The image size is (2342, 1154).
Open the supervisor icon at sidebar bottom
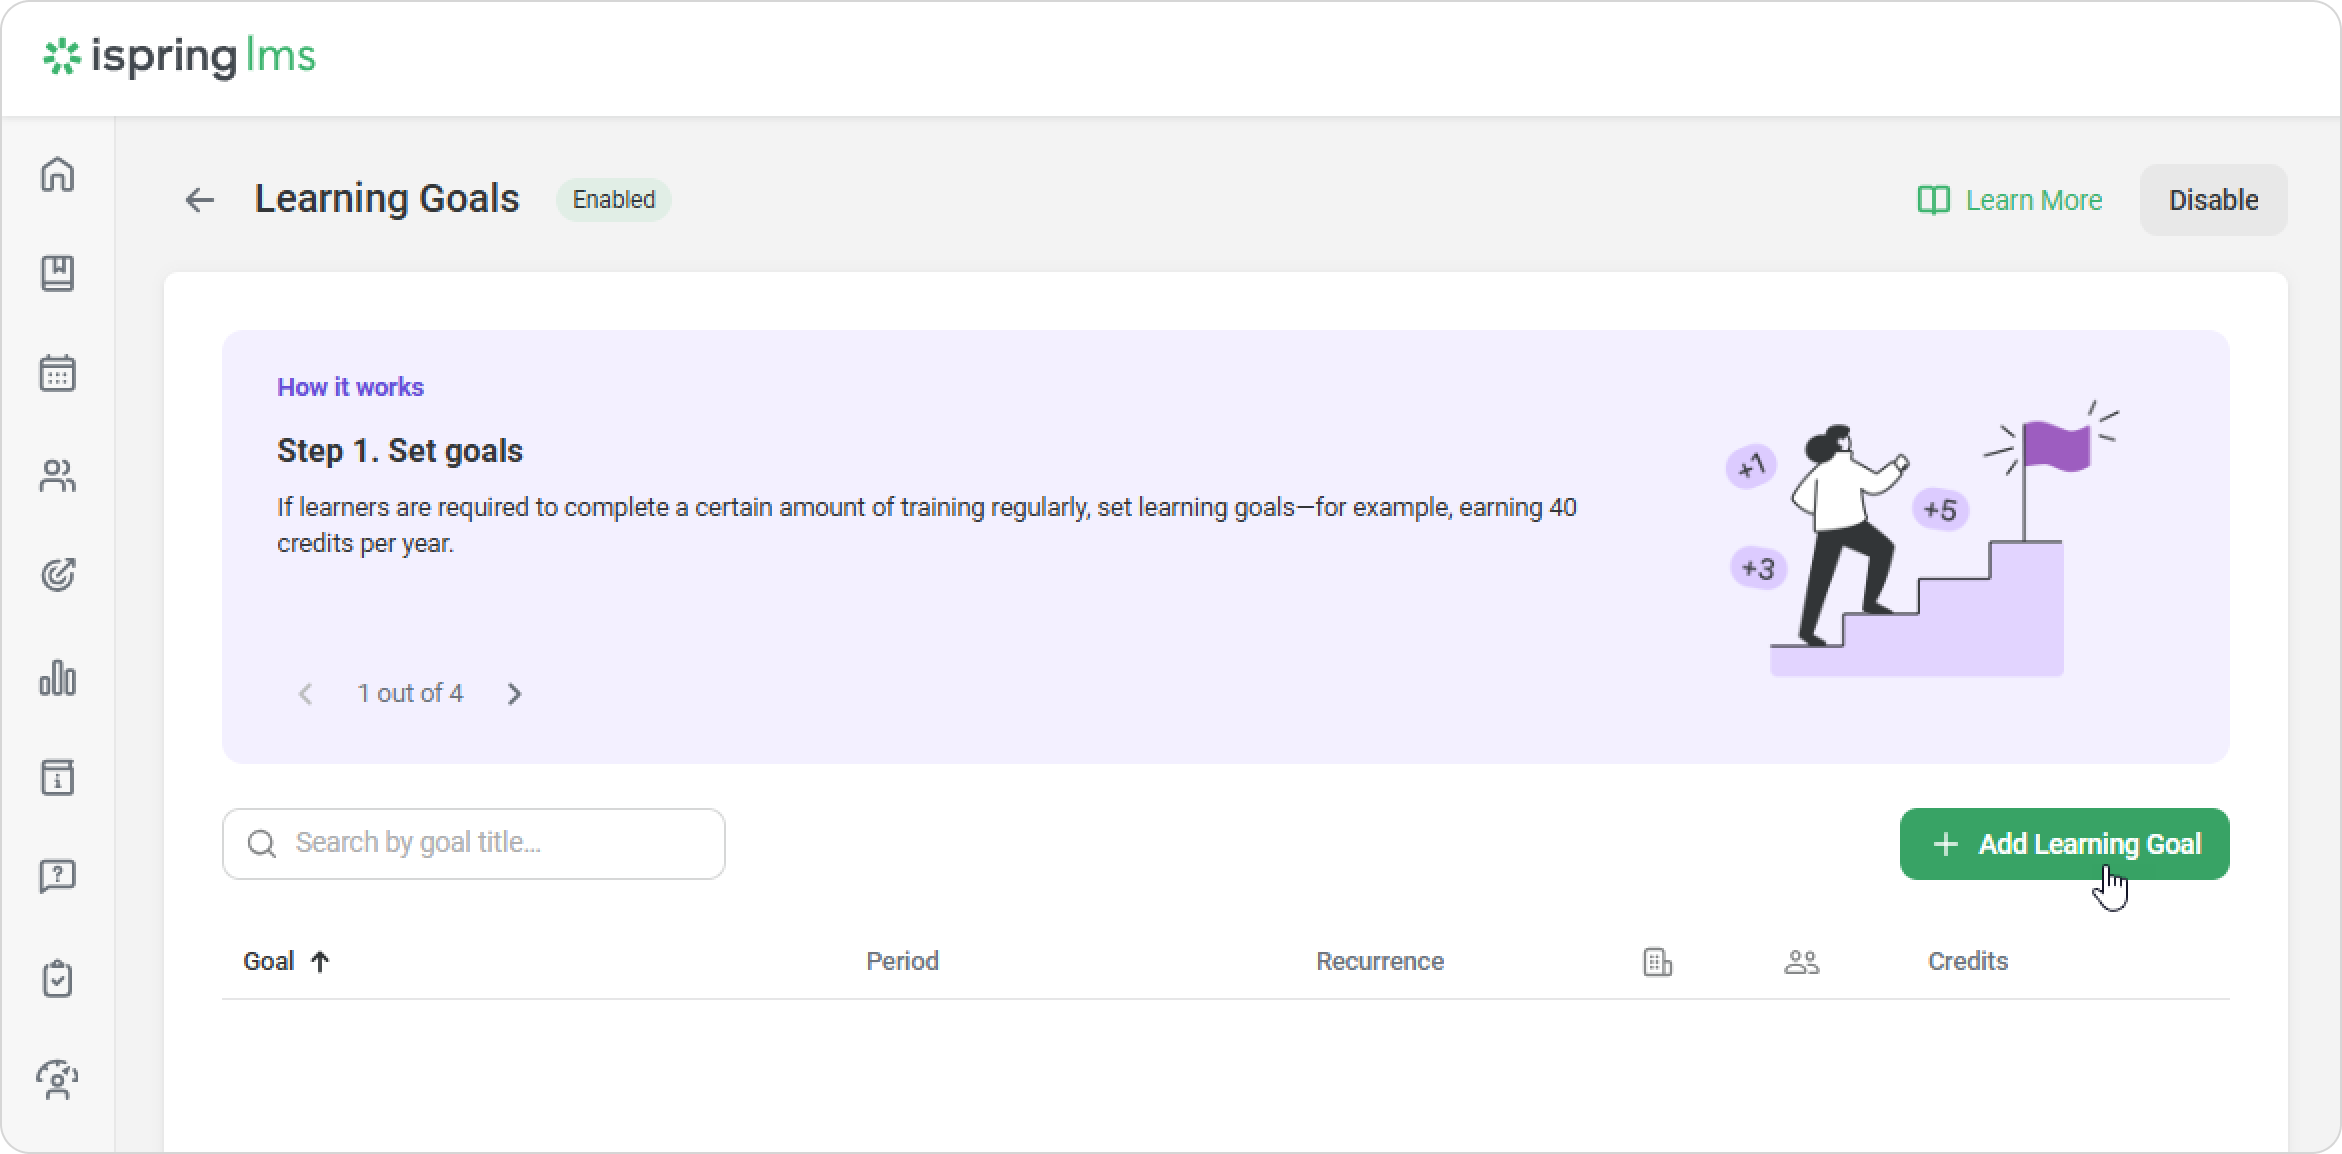(57, 1080)
